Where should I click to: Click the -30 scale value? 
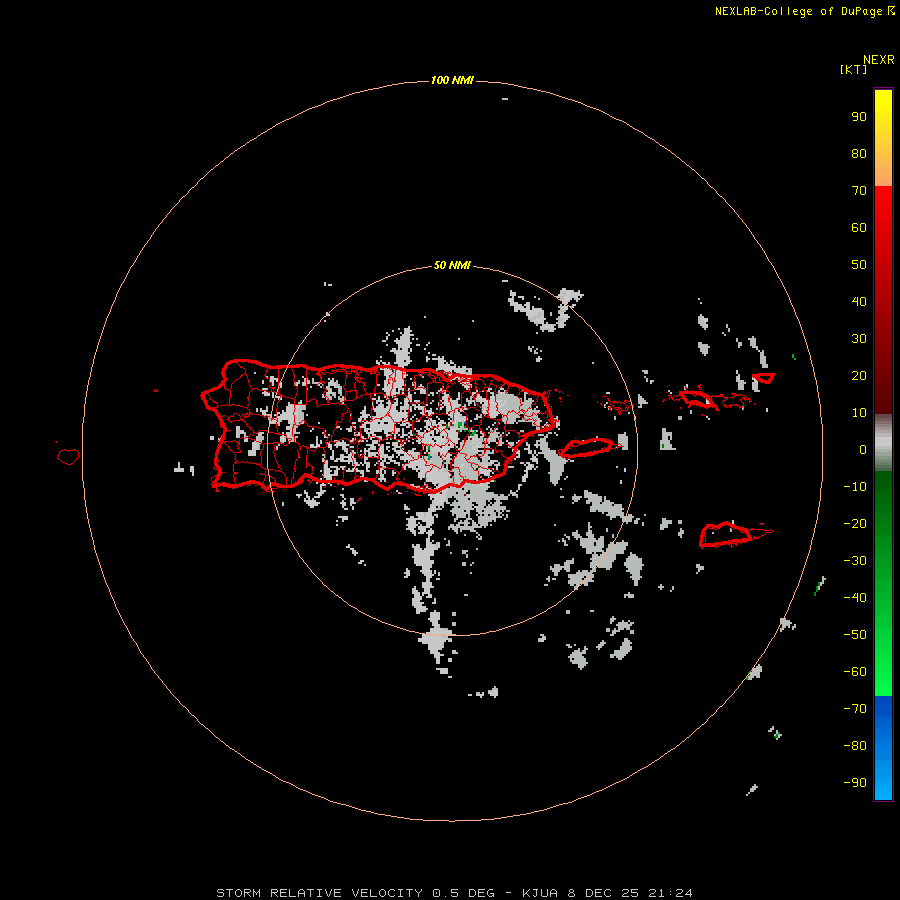(x=855, y=561)
